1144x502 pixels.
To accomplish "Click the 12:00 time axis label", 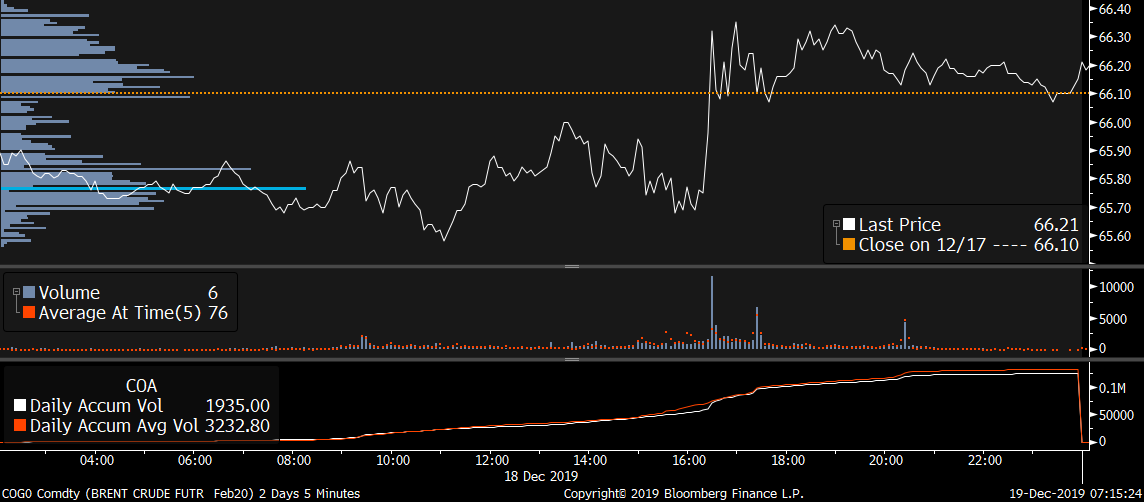I will 490,460.
